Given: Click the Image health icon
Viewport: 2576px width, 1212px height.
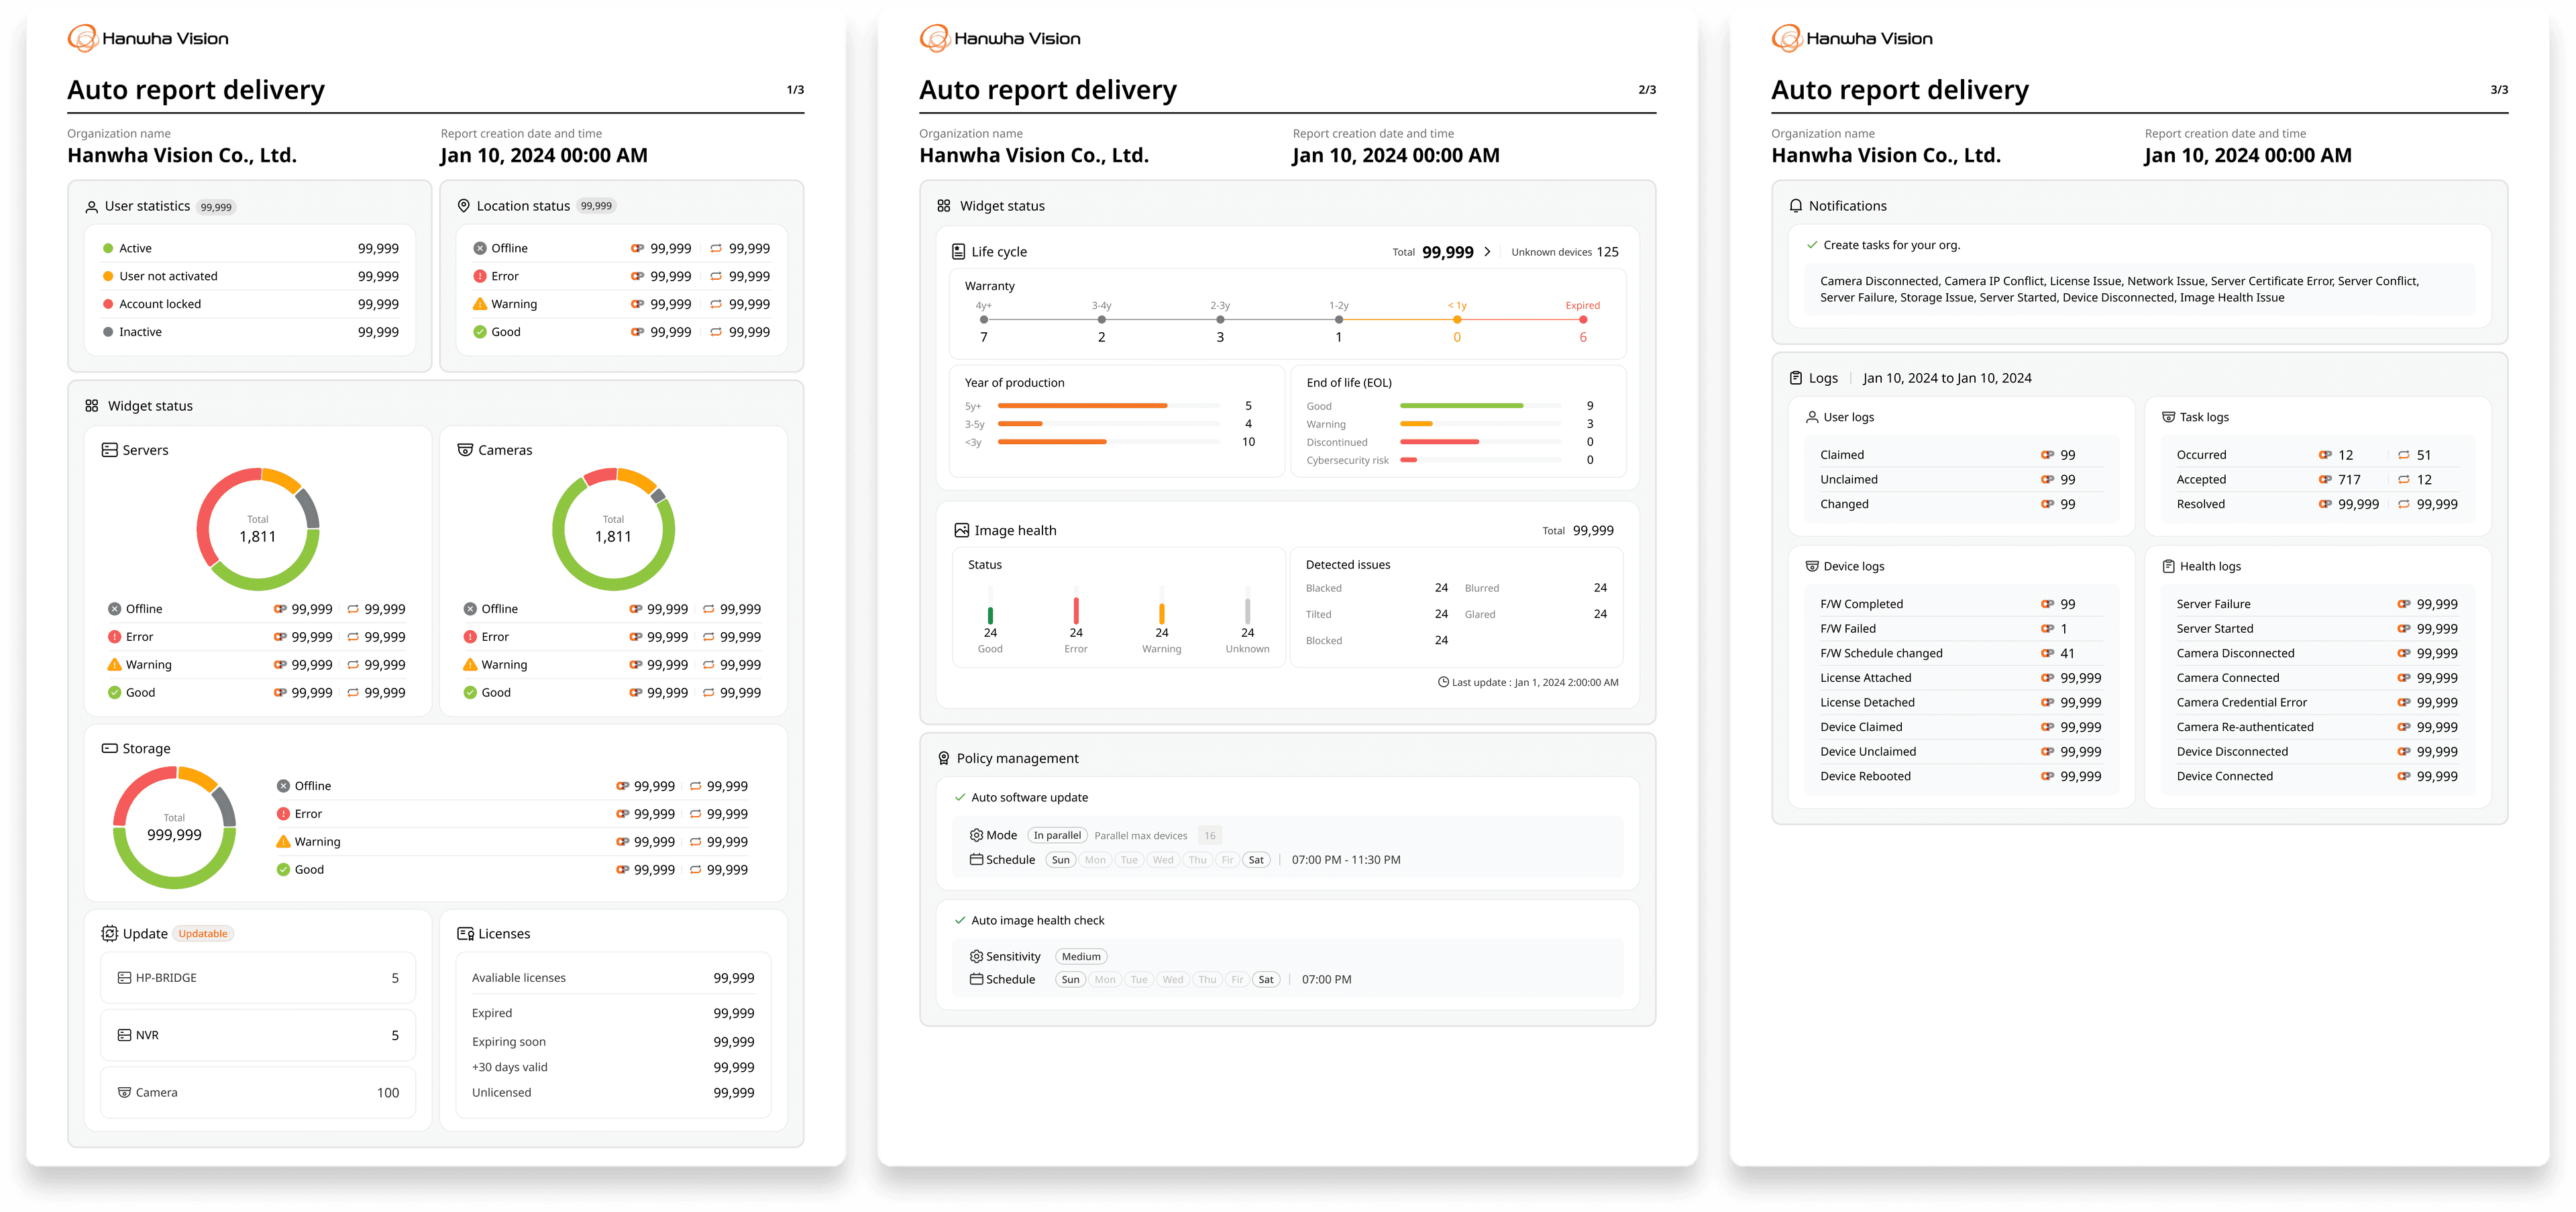Looking at the screenshot, I should click(x=961, y=530).
